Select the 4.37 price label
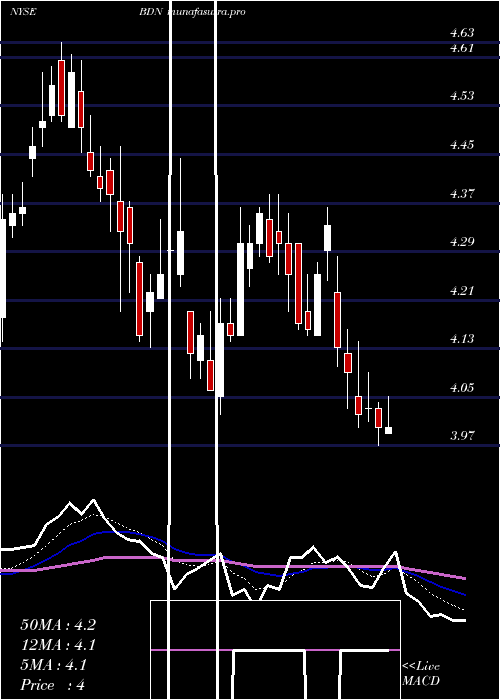This screenshot has width=500, height=700. point(462,193)
